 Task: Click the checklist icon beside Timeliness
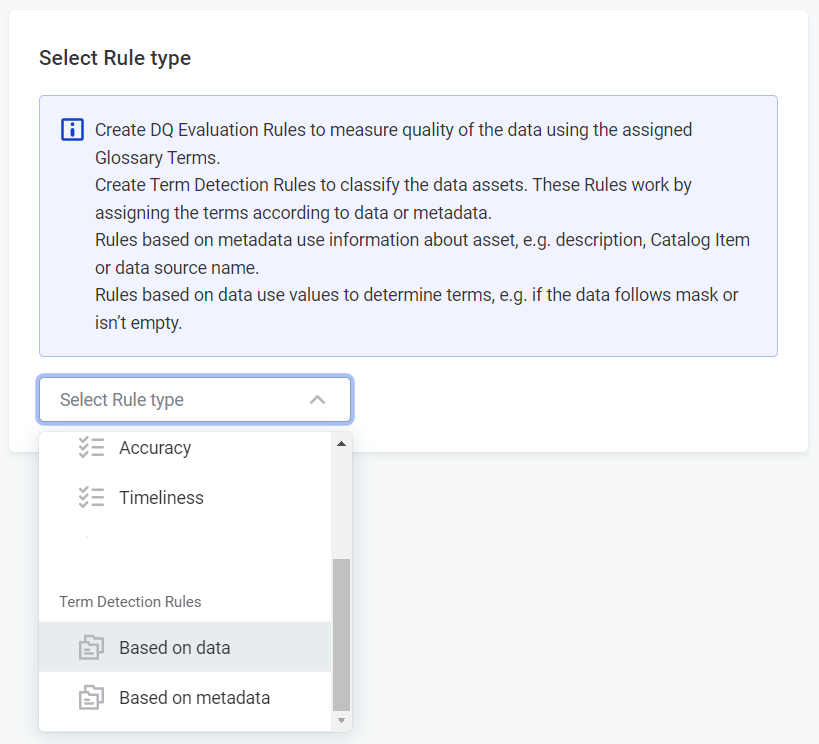(x=91, y=497)
